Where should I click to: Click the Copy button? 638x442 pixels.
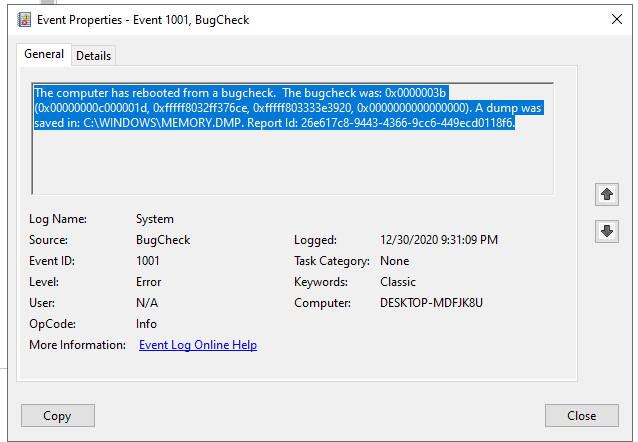click(x=58, y=416)
